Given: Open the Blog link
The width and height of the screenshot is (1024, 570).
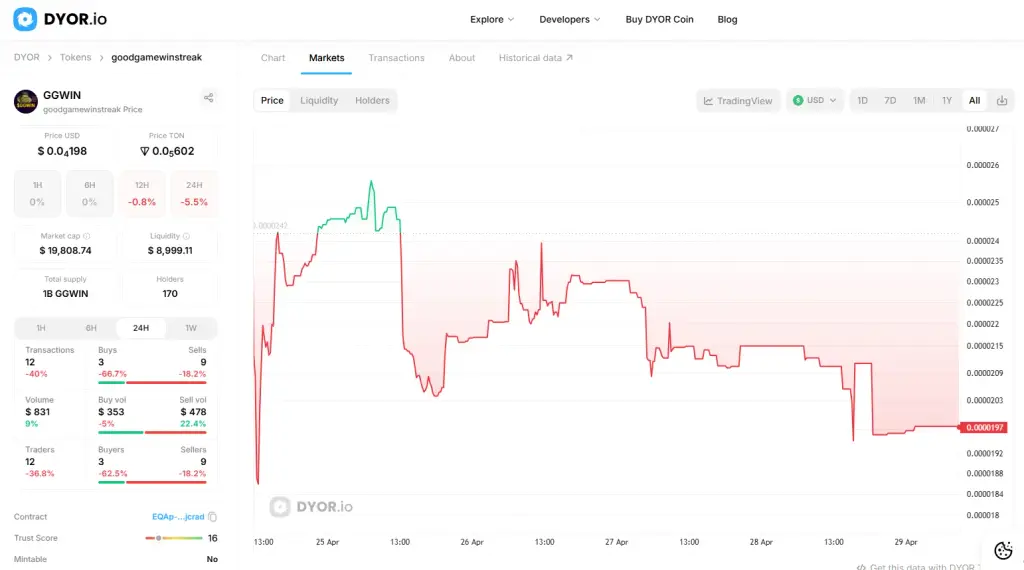Looking at the screenshot, I should pos(727,20).
